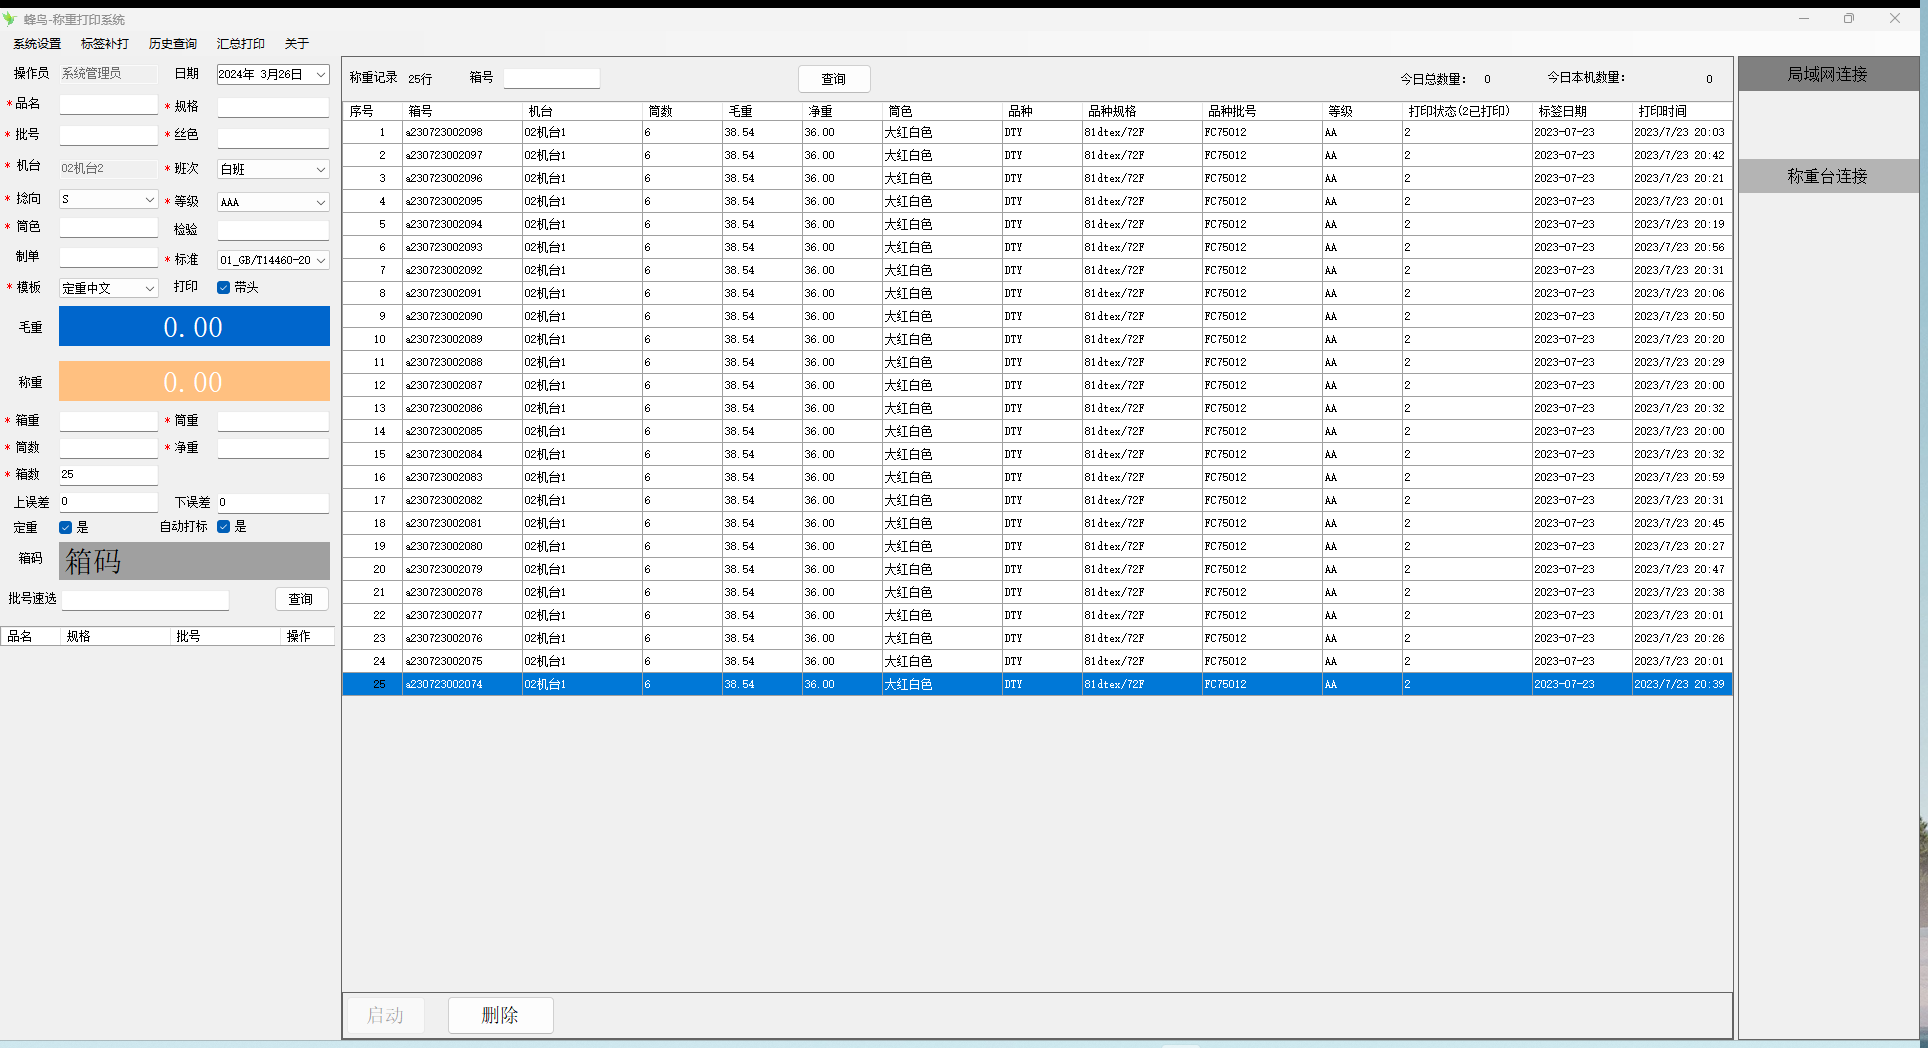This screenshot has width=1928, height=1048.
Task: Click the 打印时间 column header
Action: (x=1682, y=111)
